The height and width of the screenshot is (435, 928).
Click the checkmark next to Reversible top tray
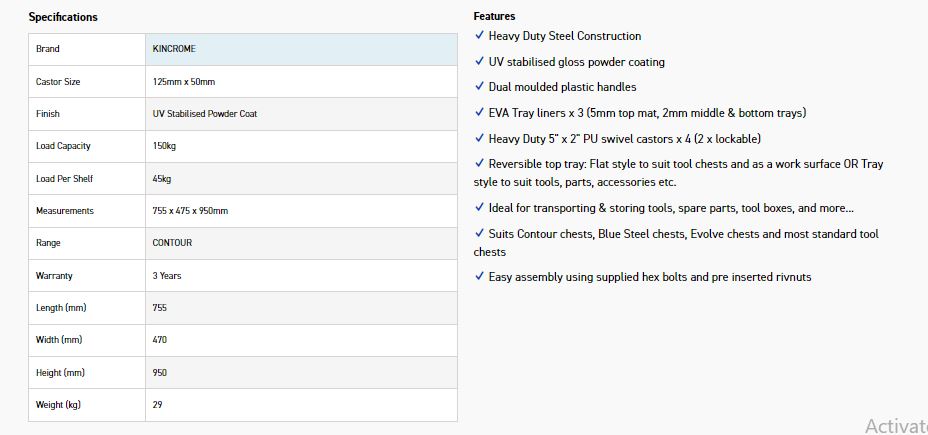pos(480,164)
